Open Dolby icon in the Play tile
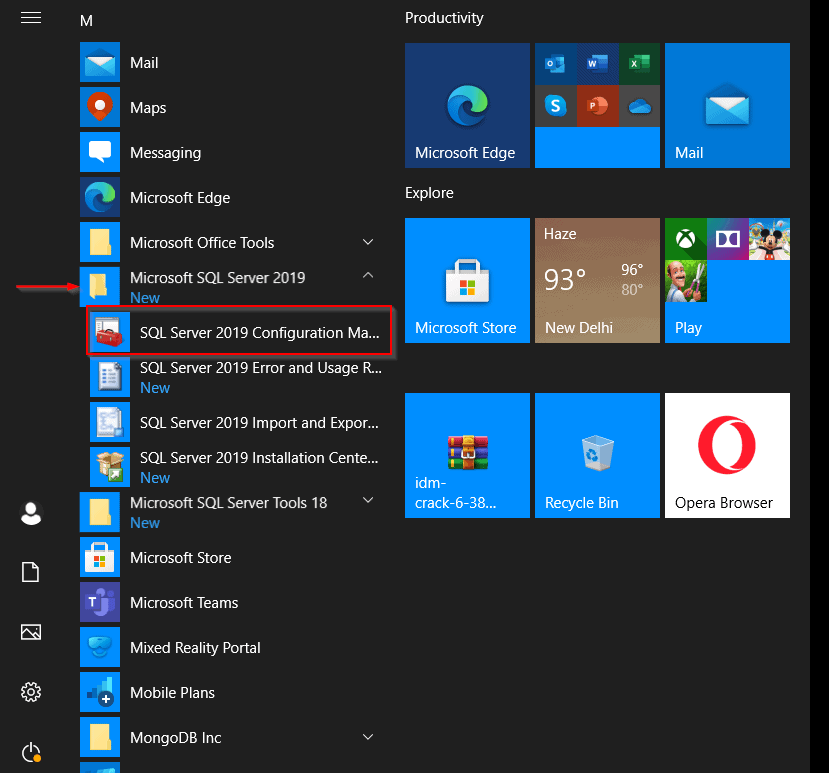 (727, 239)
